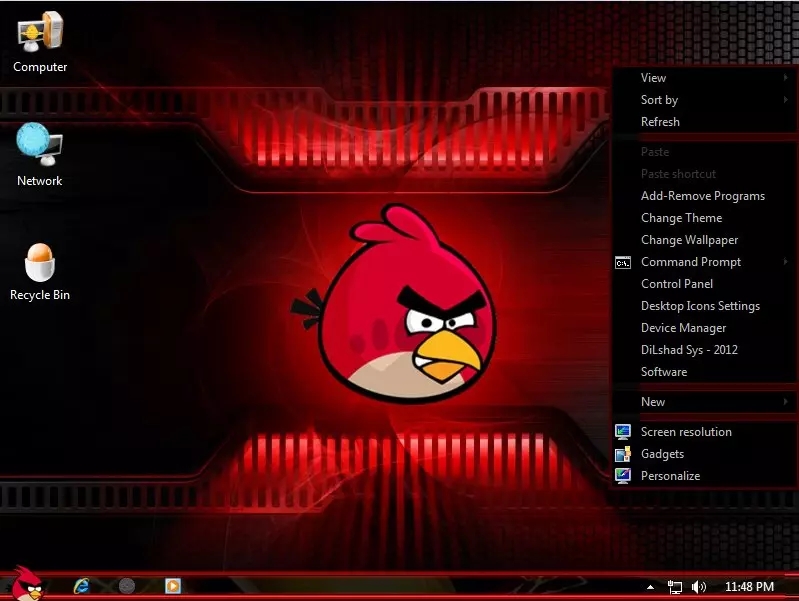Select Change Wallpaper menu entry
The height and width of the screenshot is (601, 799).
click(x=689, y=240)
